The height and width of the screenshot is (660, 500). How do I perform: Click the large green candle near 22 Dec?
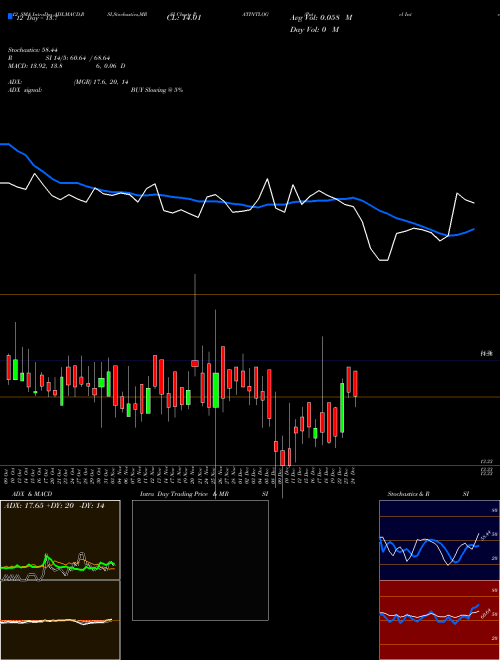click(342, 407)
